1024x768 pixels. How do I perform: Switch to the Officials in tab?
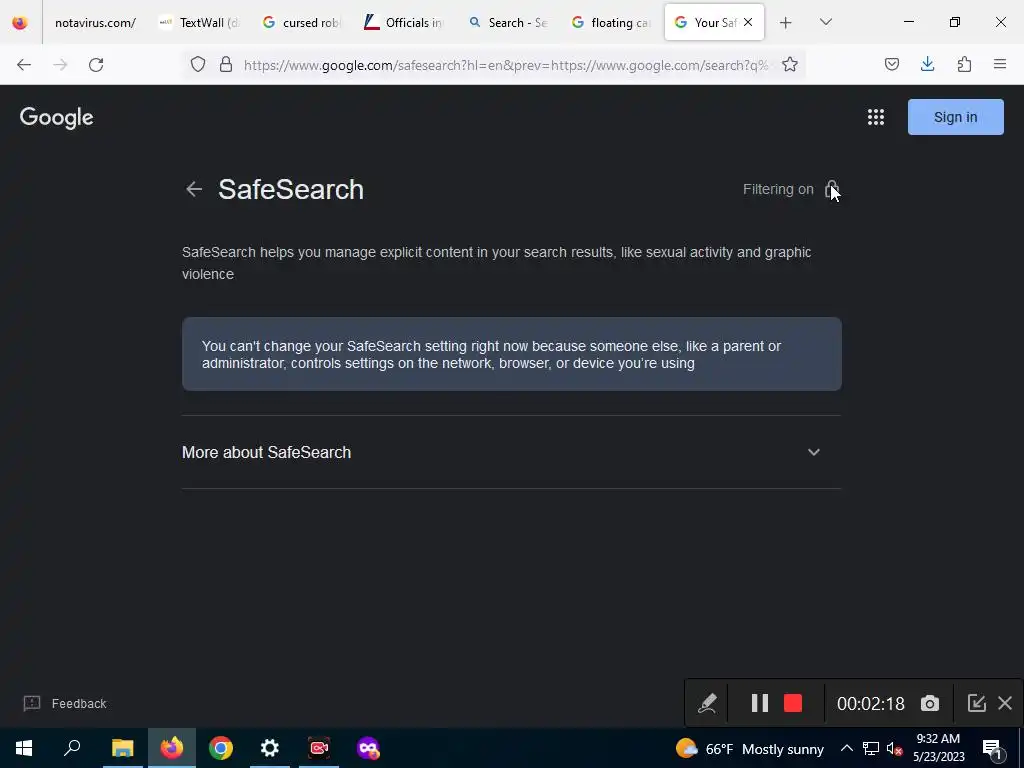click(x=403, y=23)
